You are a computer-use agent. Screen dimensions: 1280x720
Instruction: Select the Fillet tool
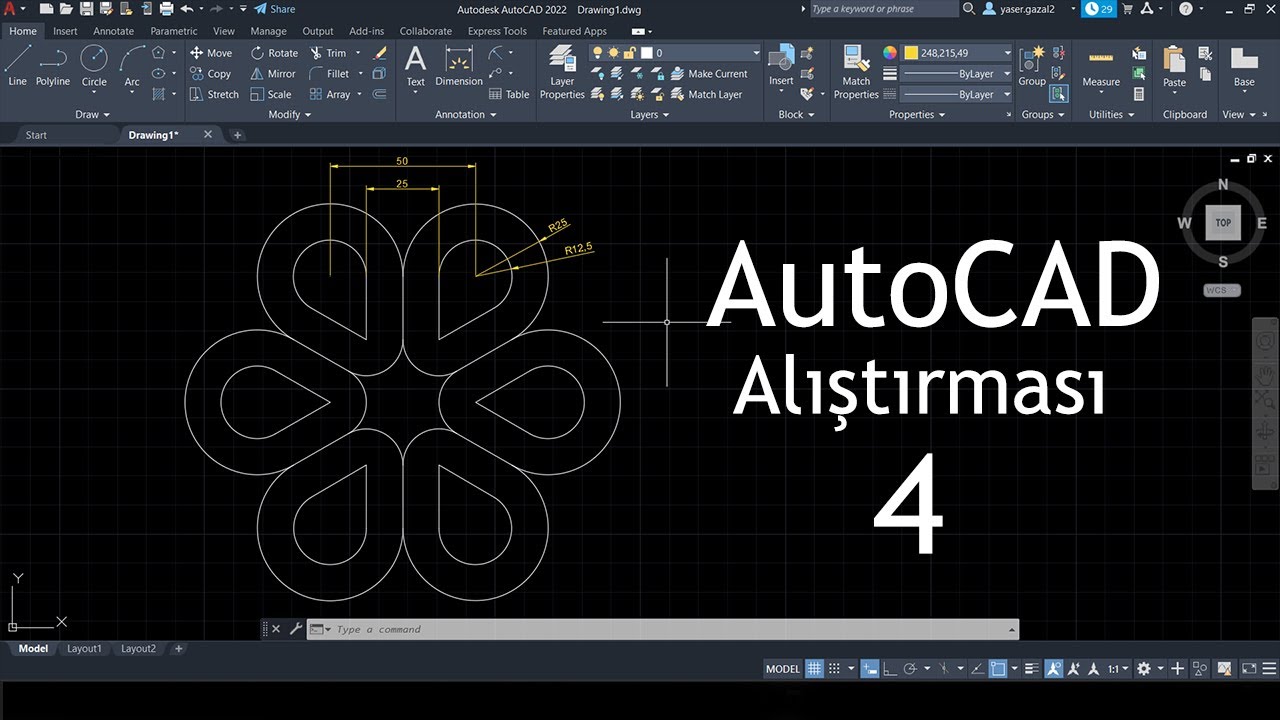pos(330,74)
